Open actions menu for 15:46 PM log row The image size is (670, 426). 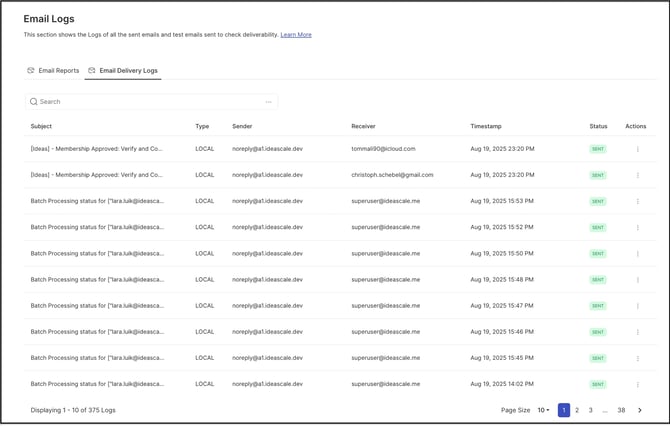coord(638,332)
